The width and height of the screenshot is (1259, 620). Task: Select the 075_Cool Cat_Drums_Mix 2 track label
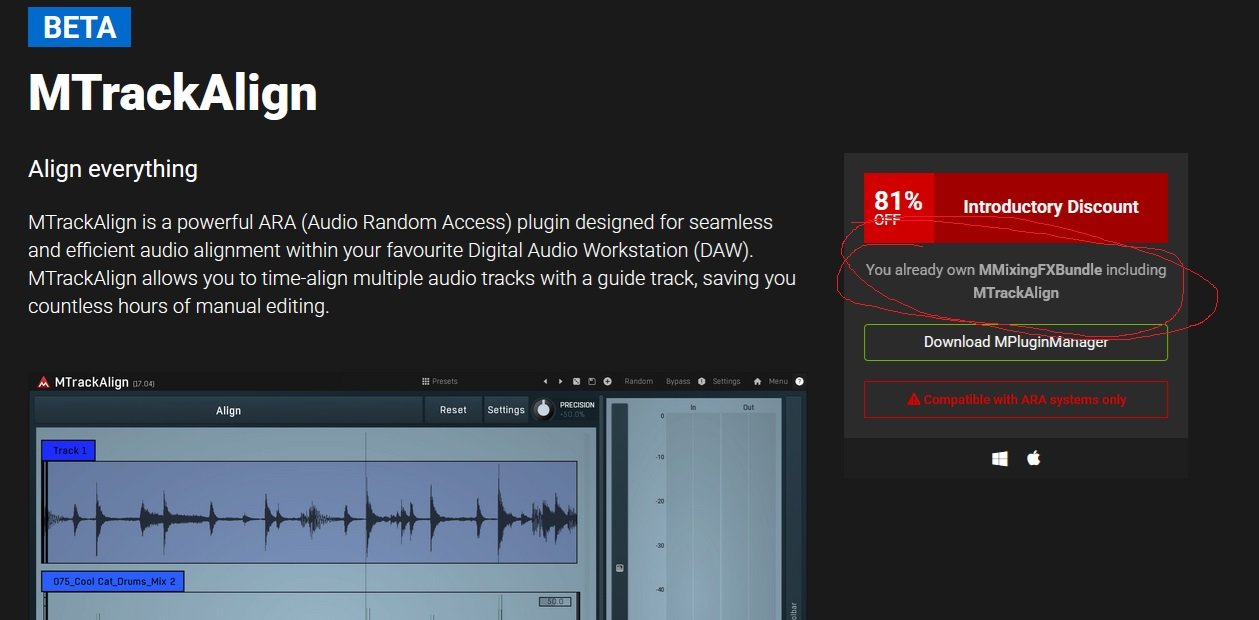tap(113, 581)
